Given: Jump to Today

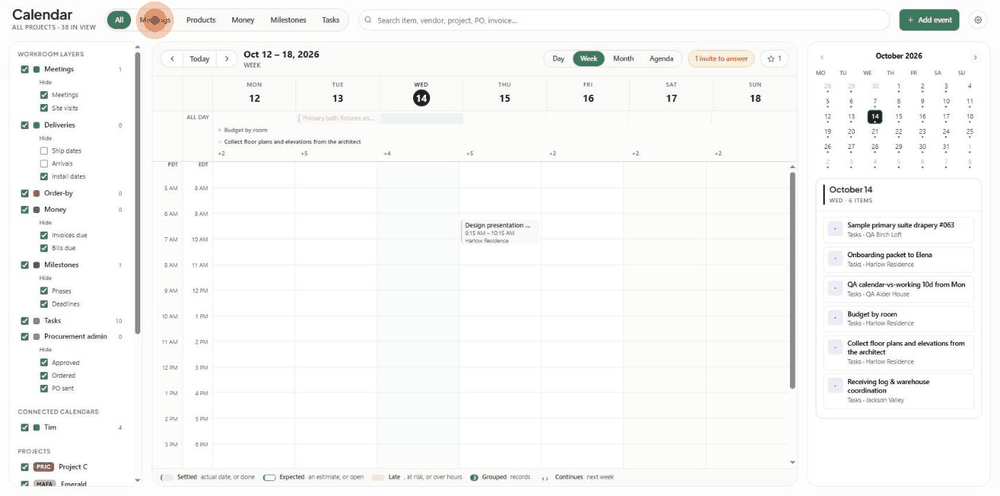Looking at the screenshot, I should click(200, 59).
